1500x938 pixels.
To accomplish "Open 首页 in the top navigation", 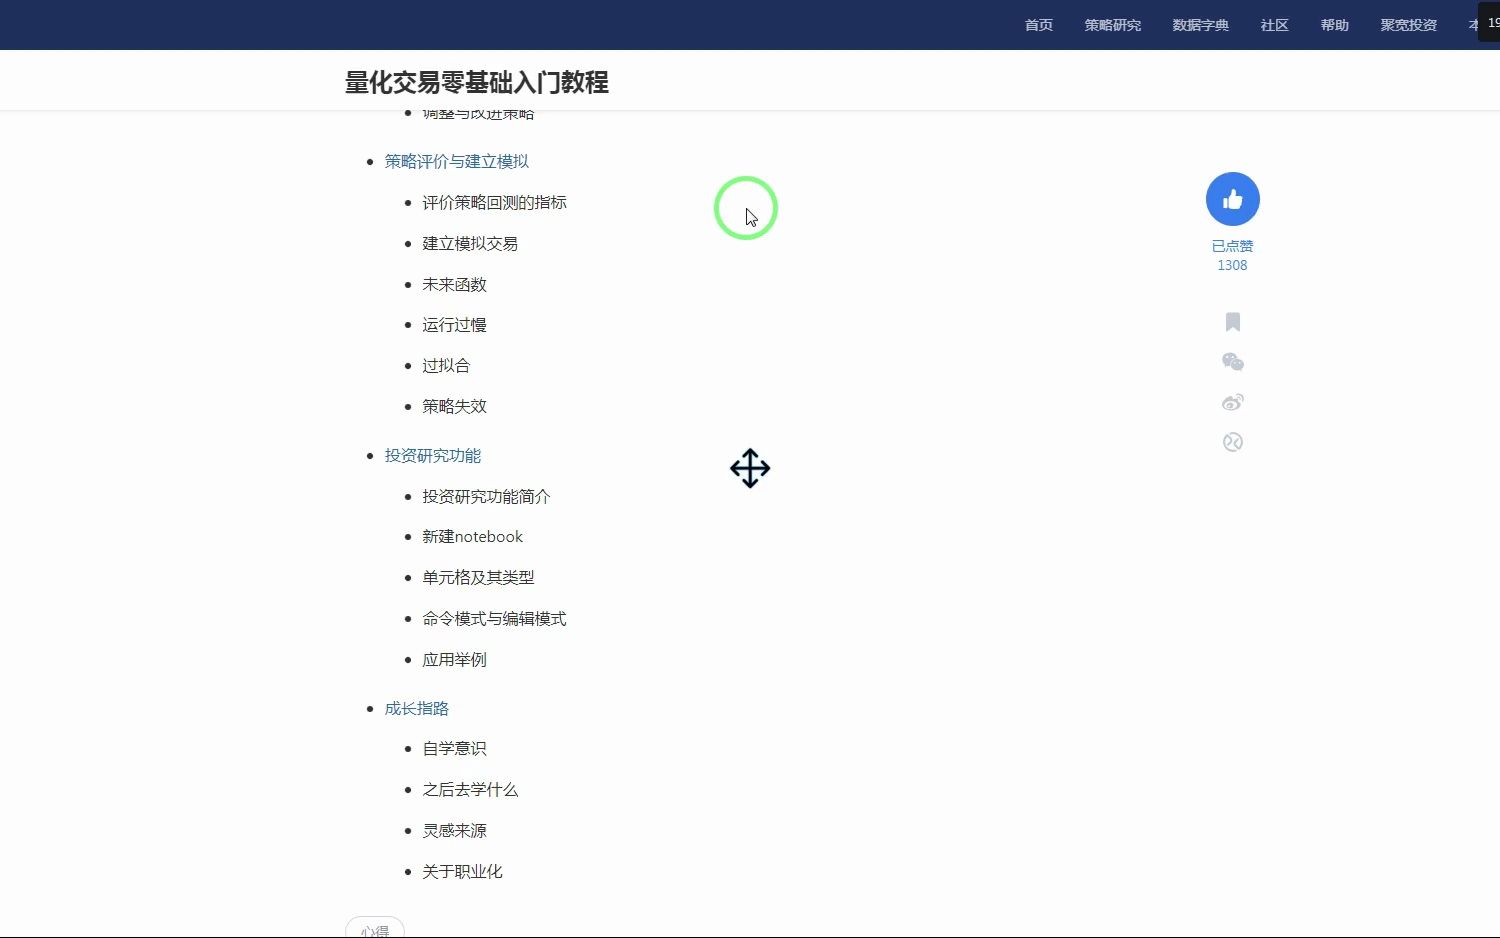I will pyautogui.click(x=1039, y=25).
